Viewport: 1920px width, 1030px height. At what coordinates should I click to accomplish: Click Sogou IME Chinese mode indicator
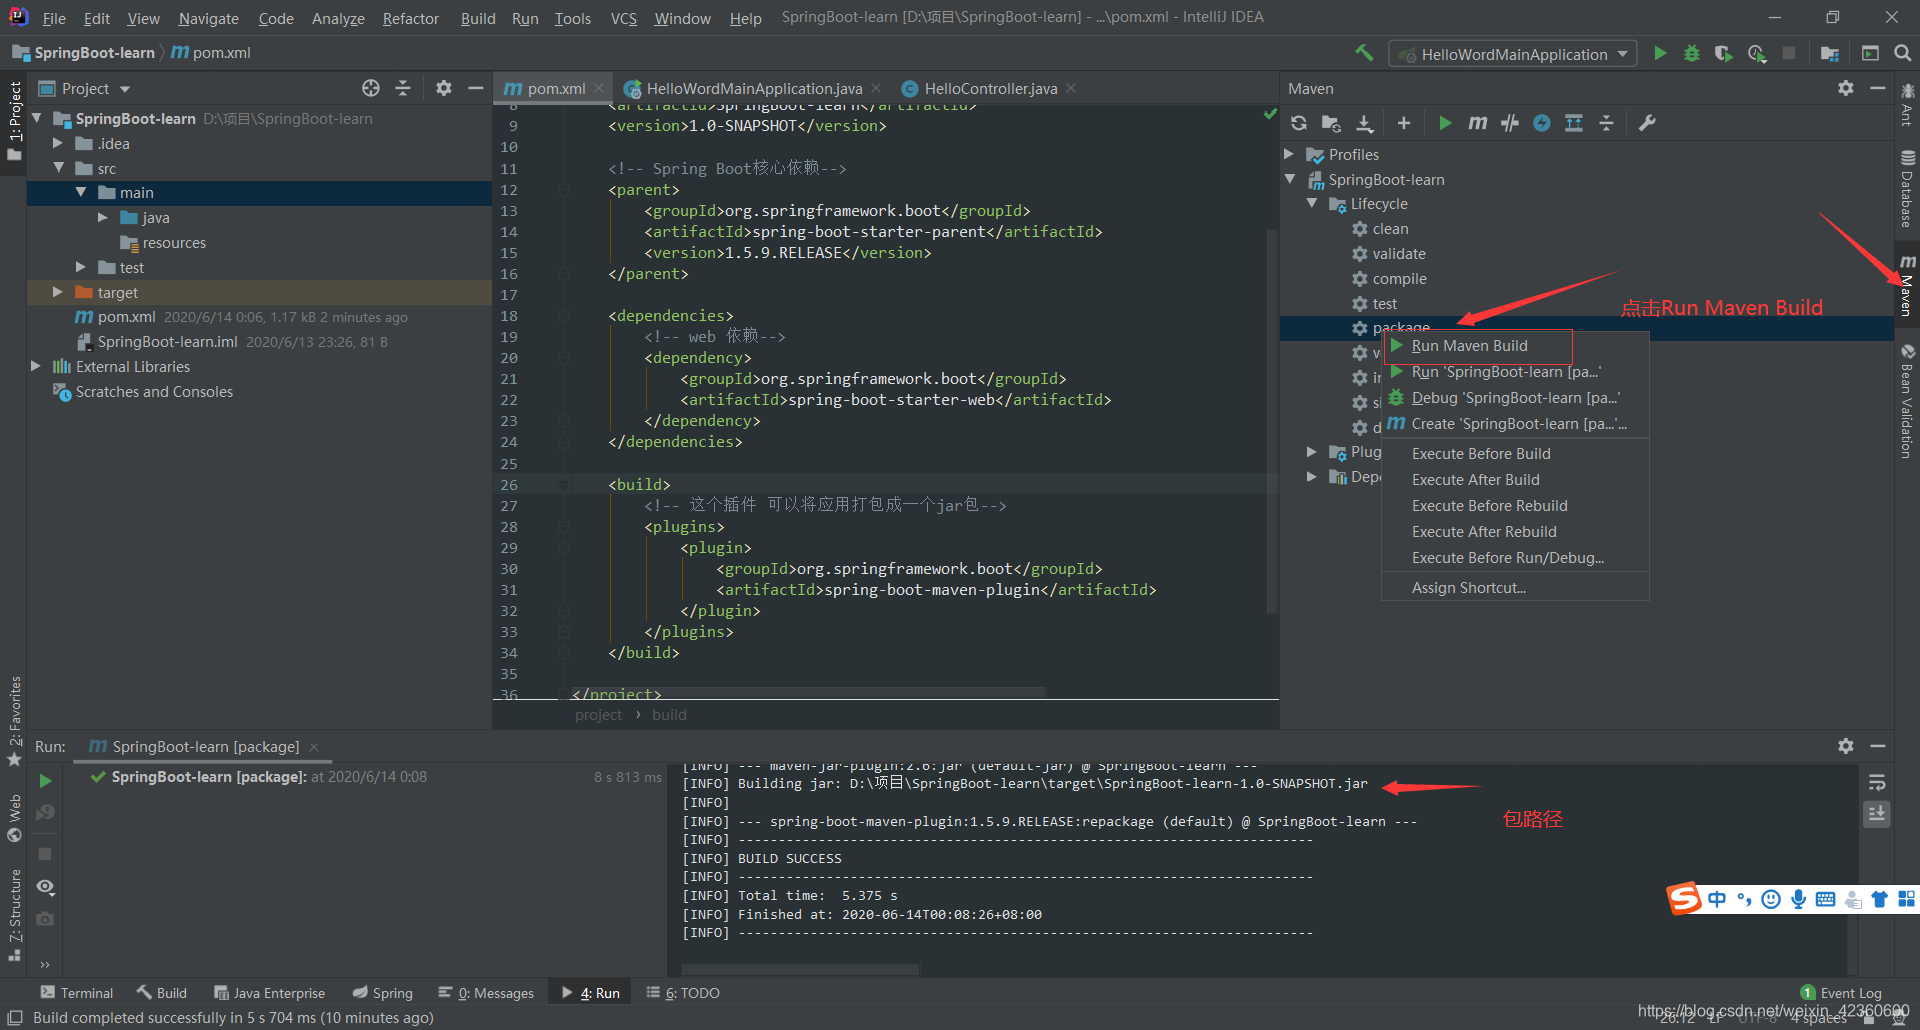coord(1717,899)
